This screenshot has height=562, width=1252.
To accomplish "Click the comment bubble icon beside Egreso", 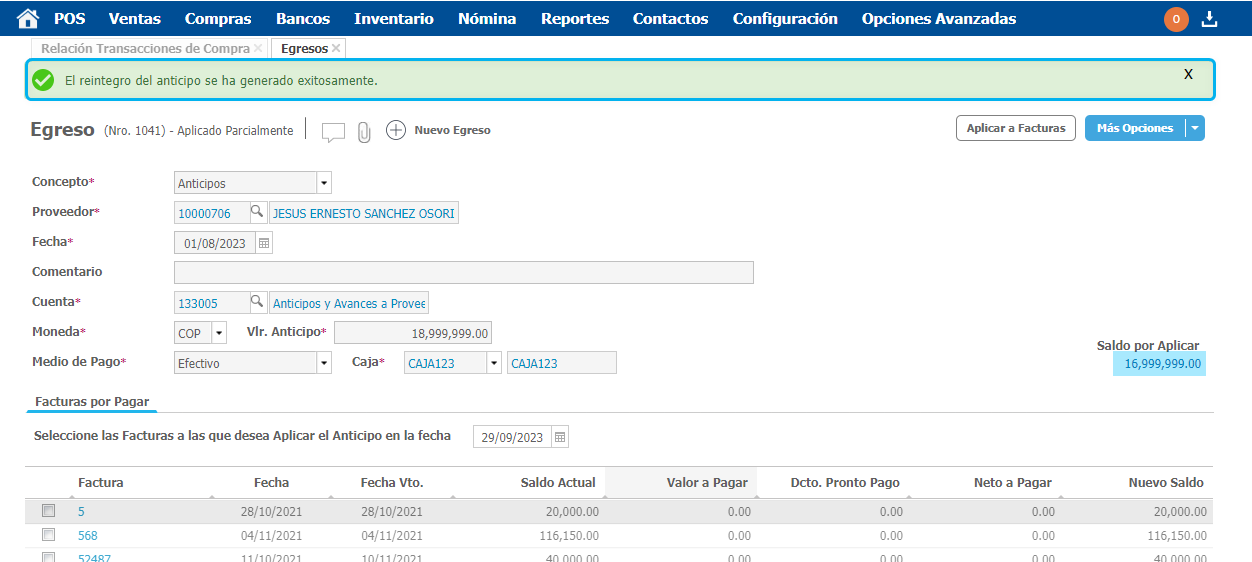I will [x=333, y=132].
